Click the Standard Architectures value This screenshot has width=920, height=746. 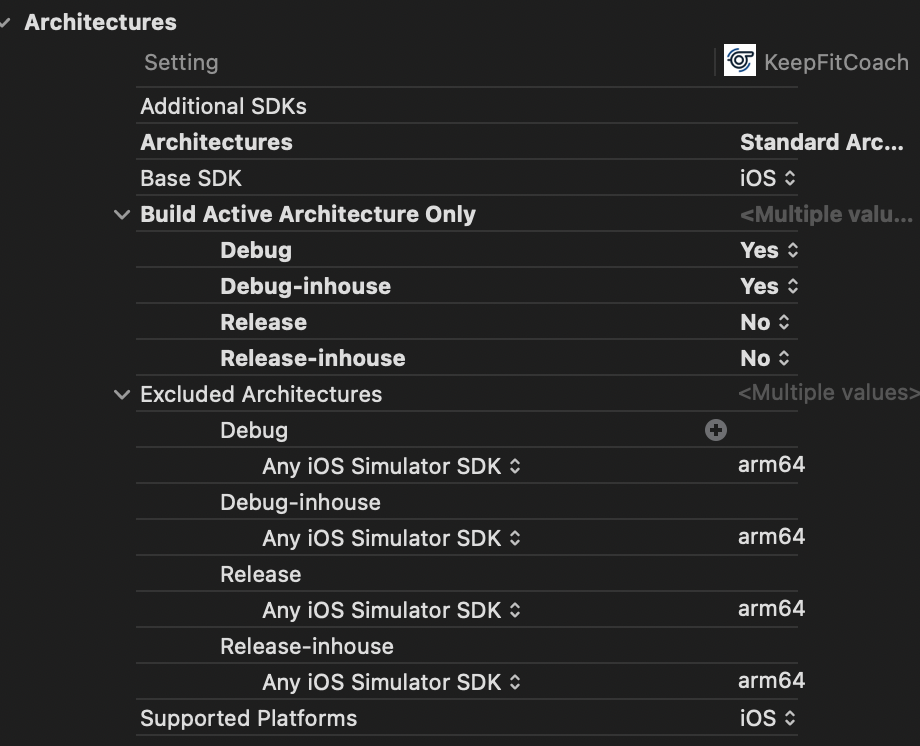pyautogui.click(x=822, y=142)
